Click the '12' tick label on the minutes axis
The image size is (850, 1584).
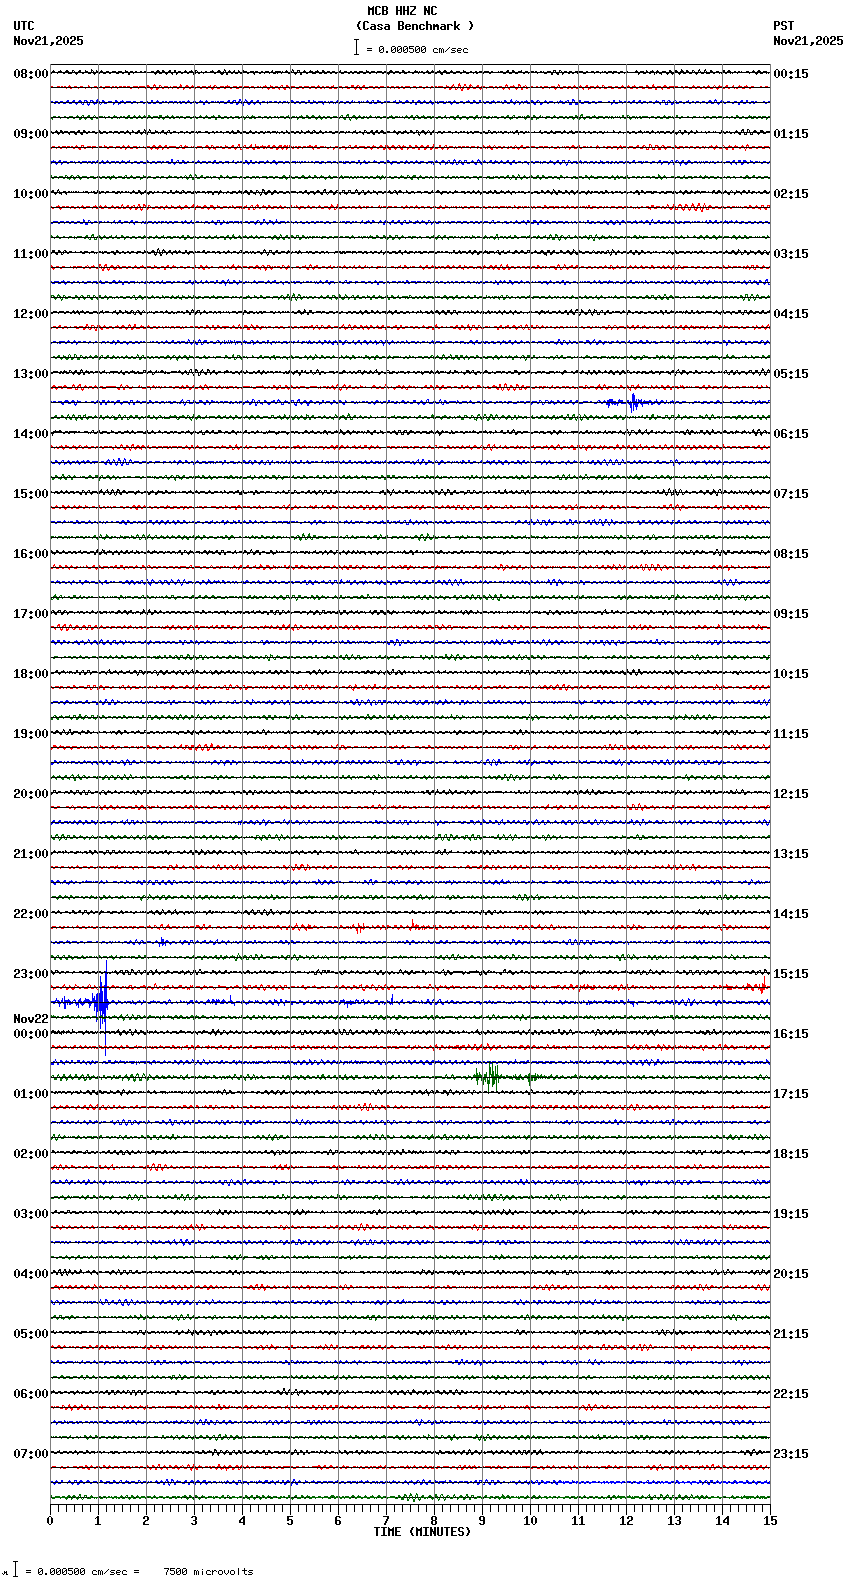point(626,1521)
